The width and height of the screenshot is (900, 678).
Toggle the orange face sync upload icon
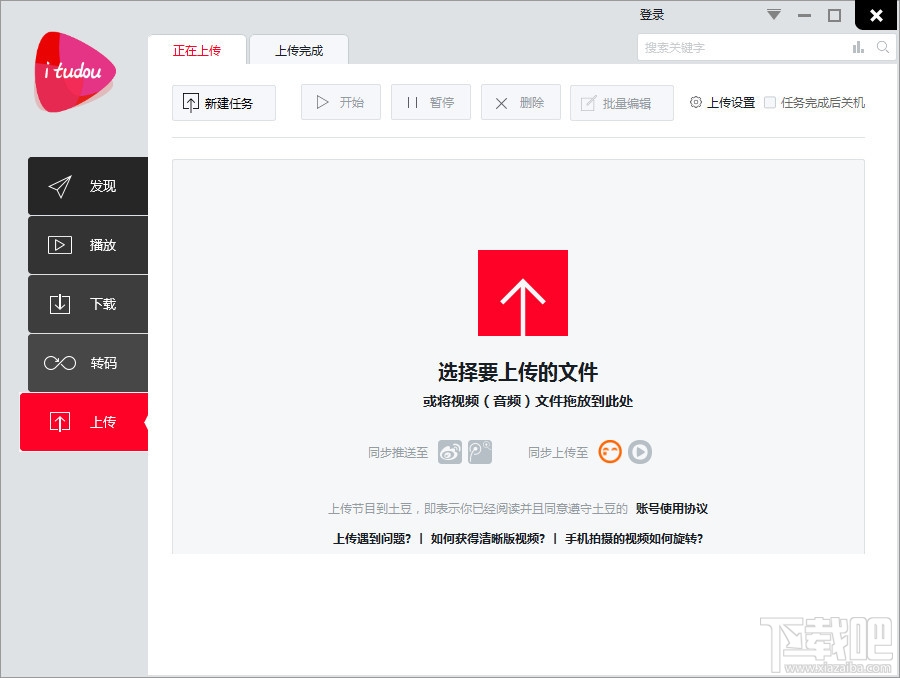pyautogui.click(x=610, y=452)
